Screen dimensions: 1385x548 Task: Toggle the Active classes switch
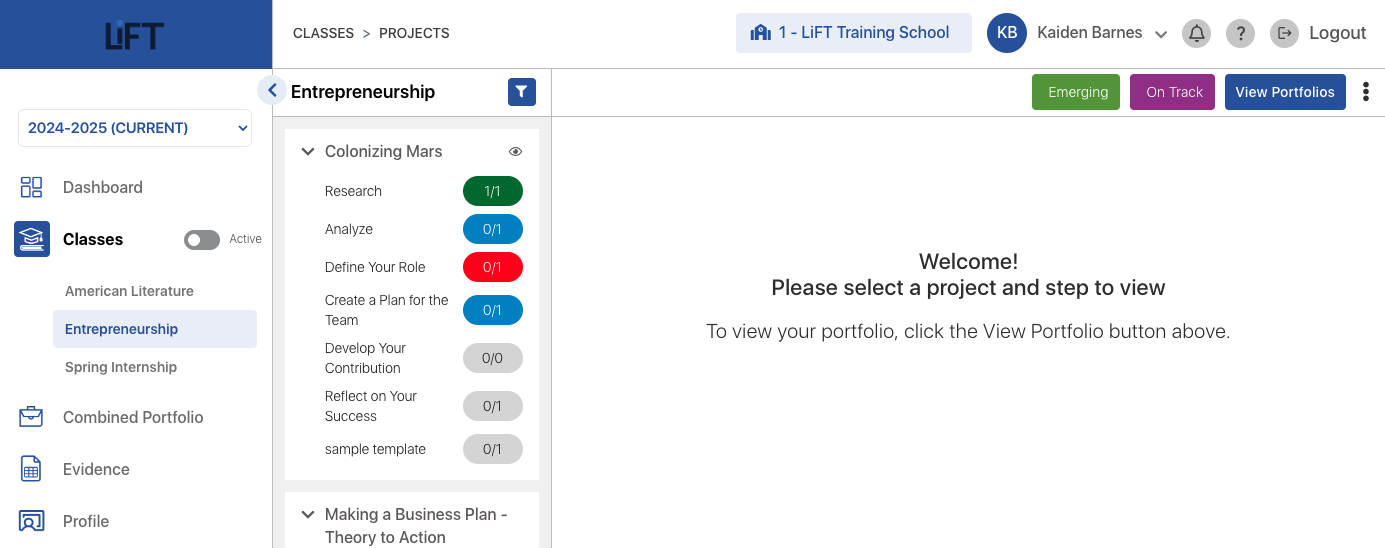[x=201, y=240]
